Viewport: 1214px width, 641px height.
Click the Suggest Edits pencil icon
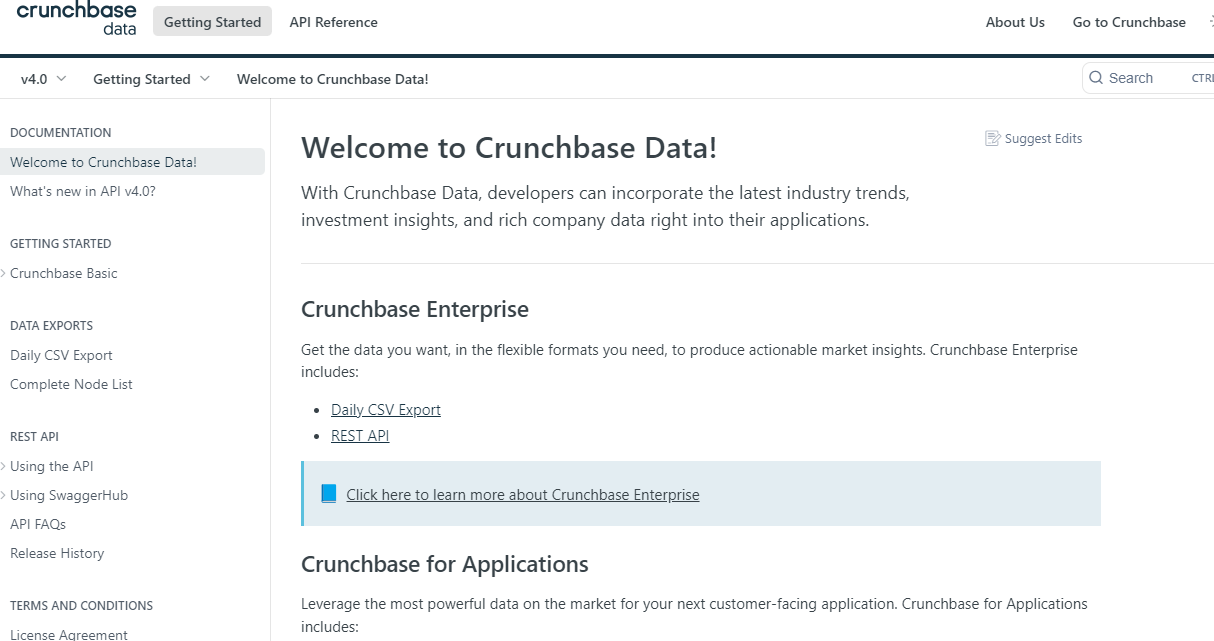click(x=992, y=139)
